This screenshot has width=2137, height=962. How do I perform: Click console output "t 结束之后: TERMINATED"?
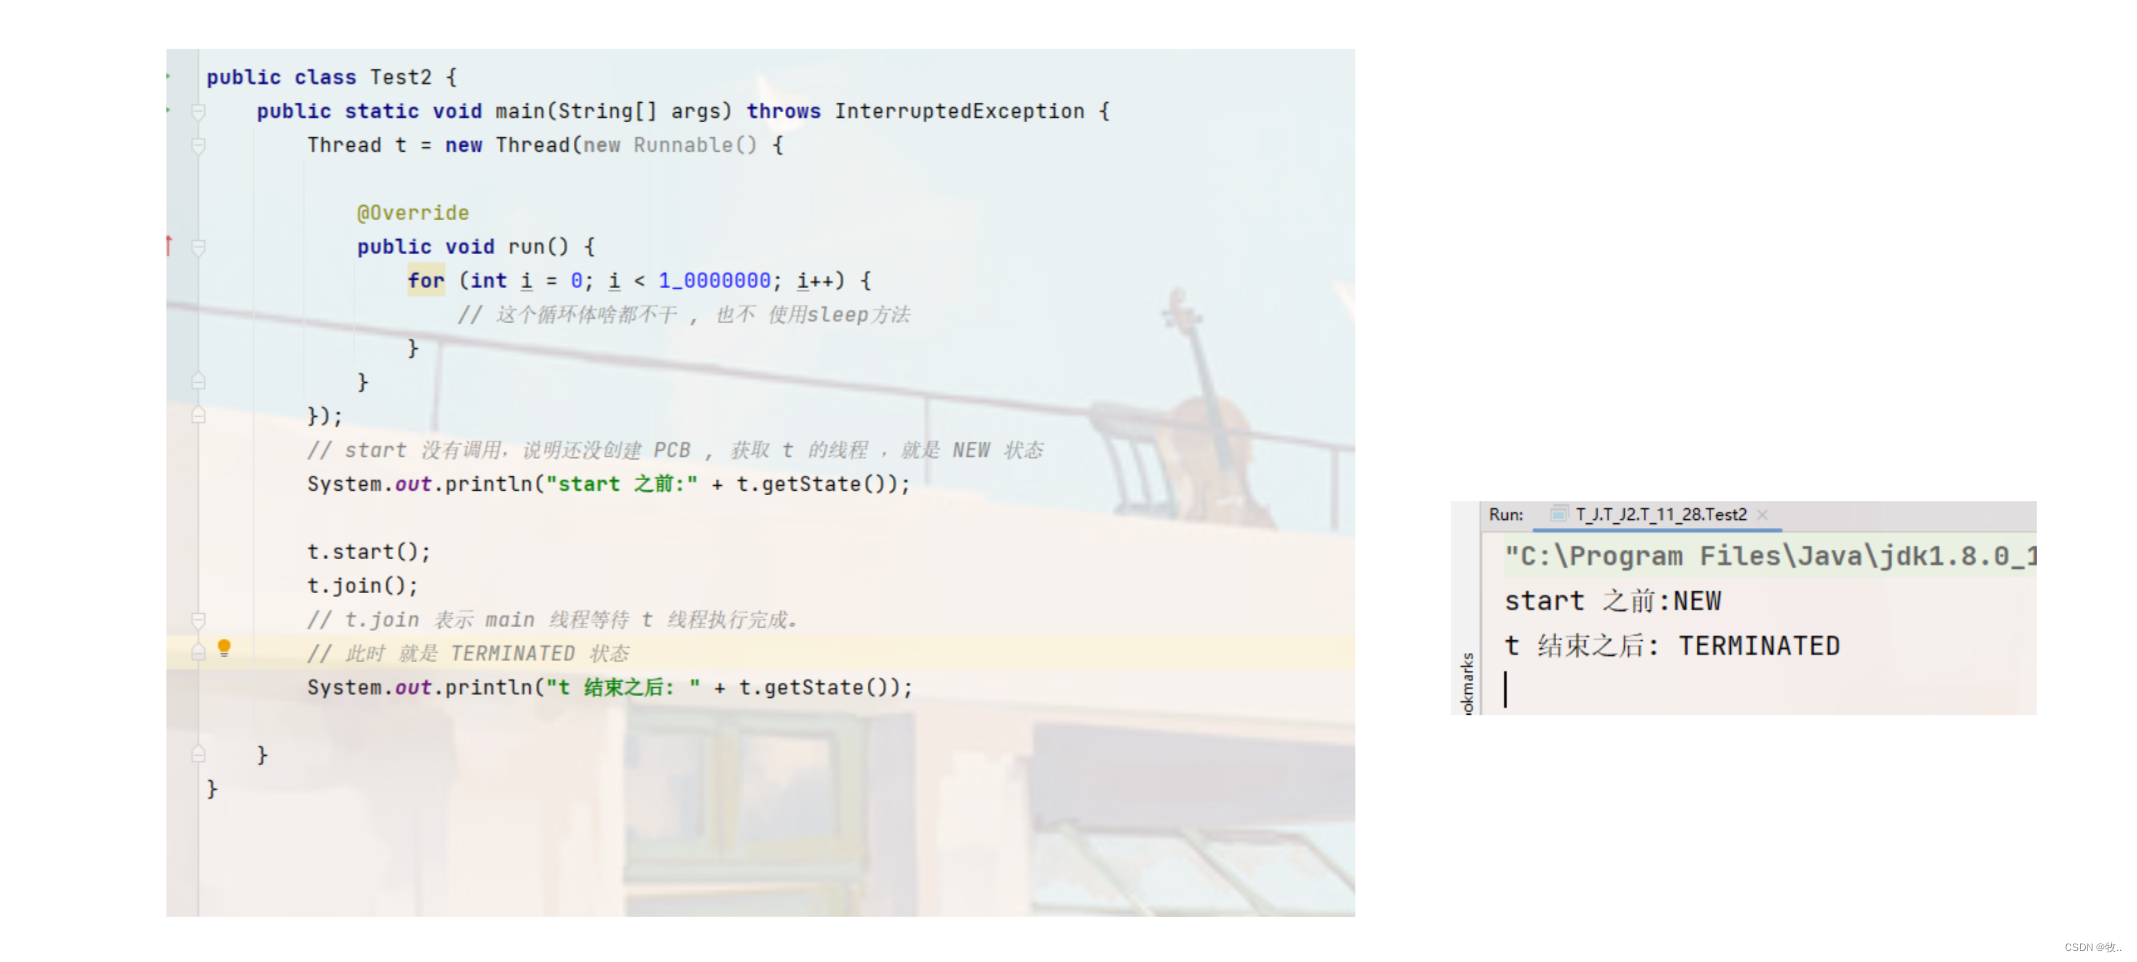(x=1672, y=646)
